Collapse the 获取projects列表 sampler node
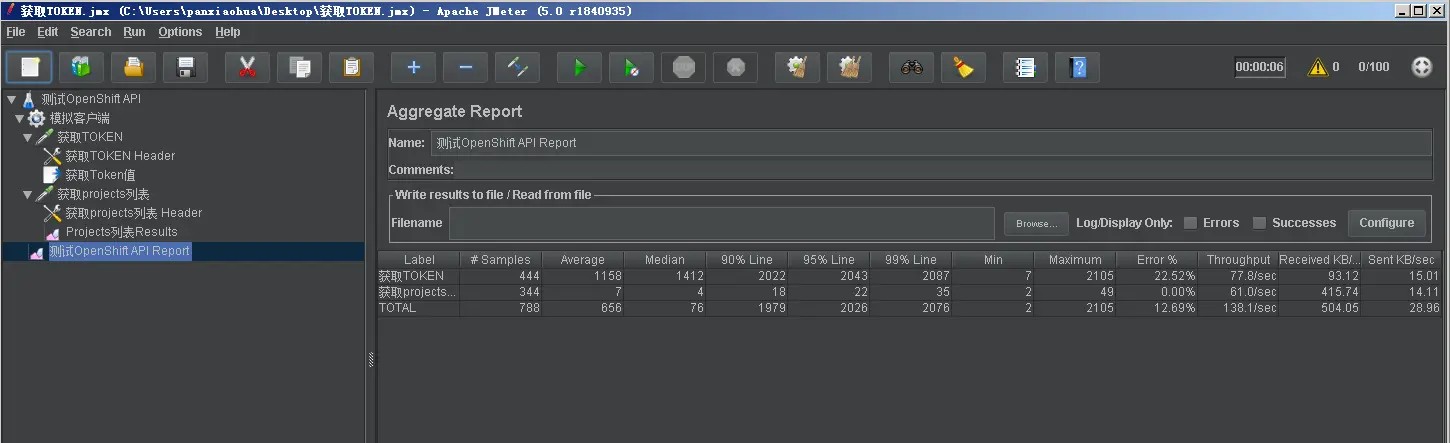 pyautogui.click(x=27, y=194)
